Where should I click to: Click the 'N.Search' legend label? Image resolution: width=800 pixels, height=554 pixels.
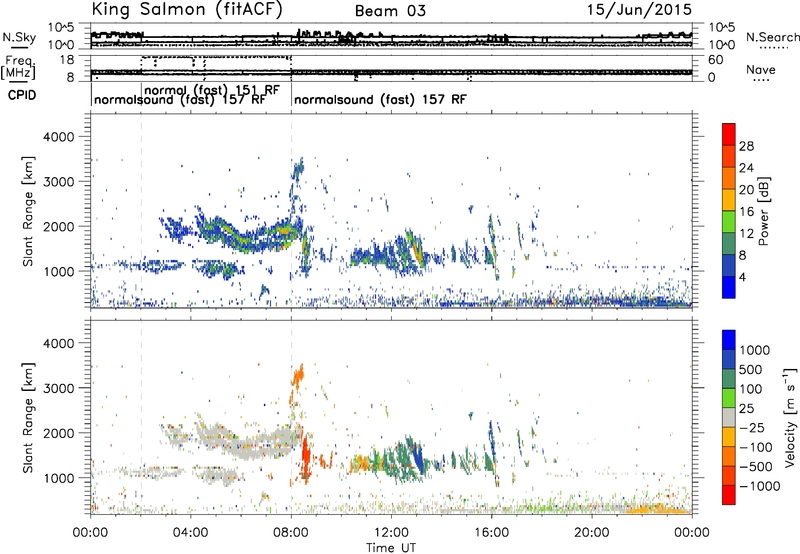772,37
